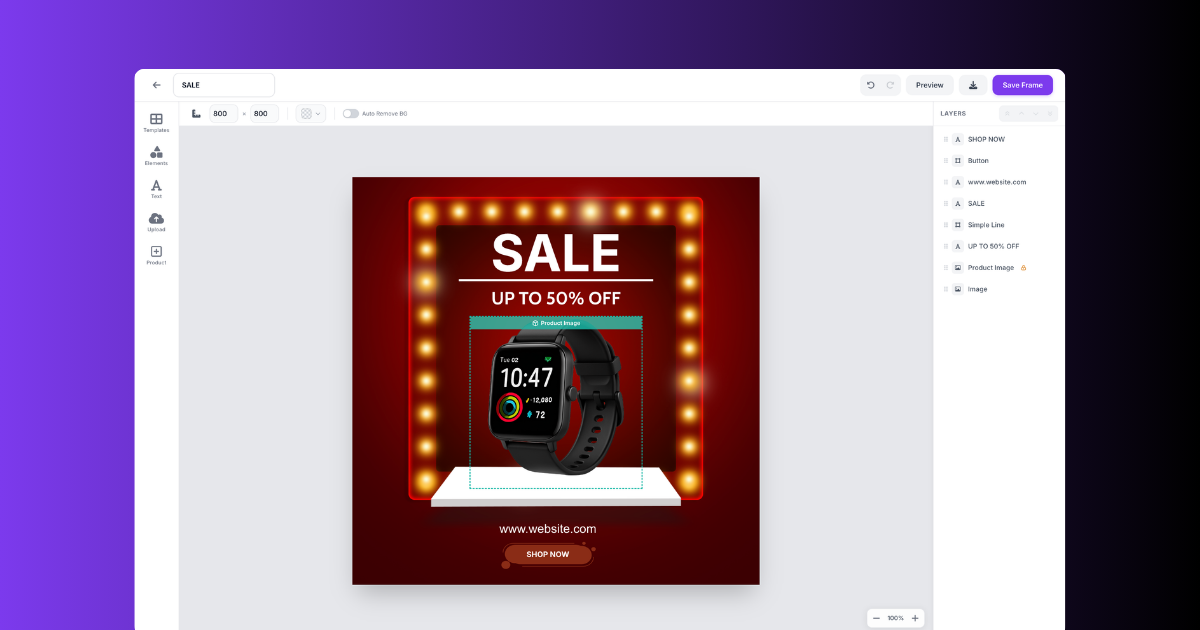Click the Save Frame button

coord(1022,85)
